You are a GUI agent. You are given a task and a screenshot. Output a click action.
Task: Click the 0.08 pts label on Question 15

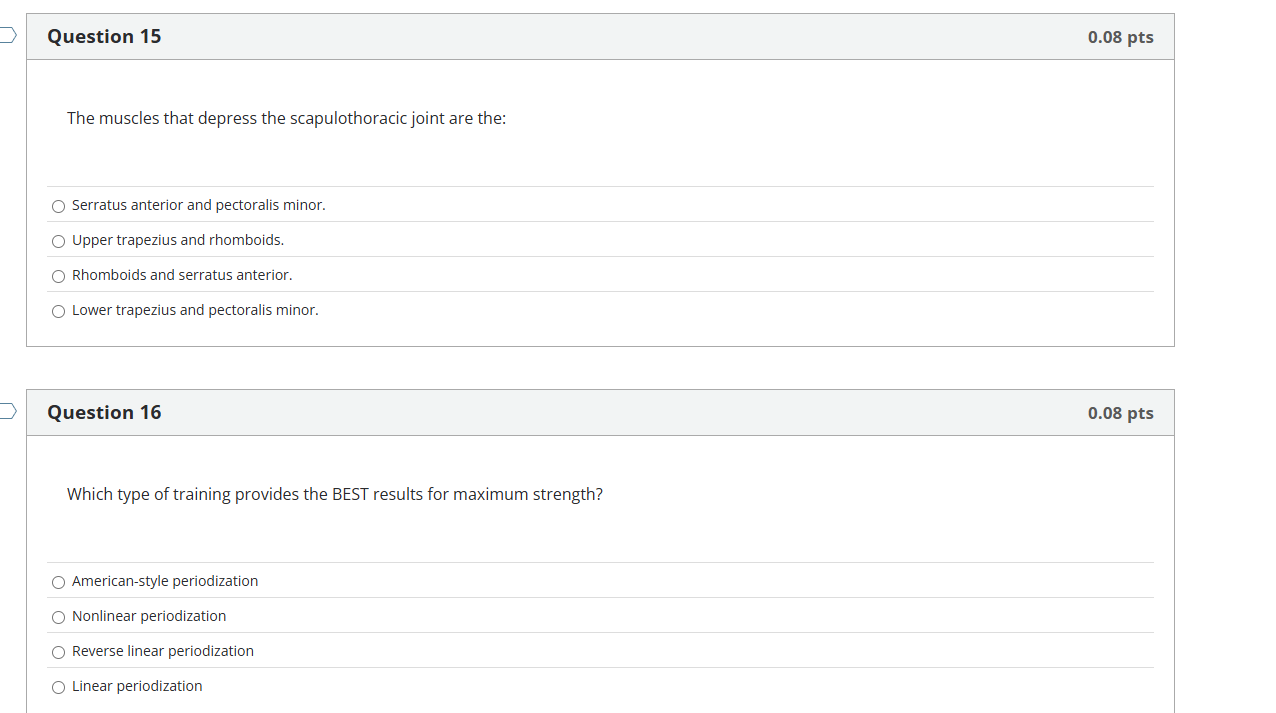coord(1120,37)
